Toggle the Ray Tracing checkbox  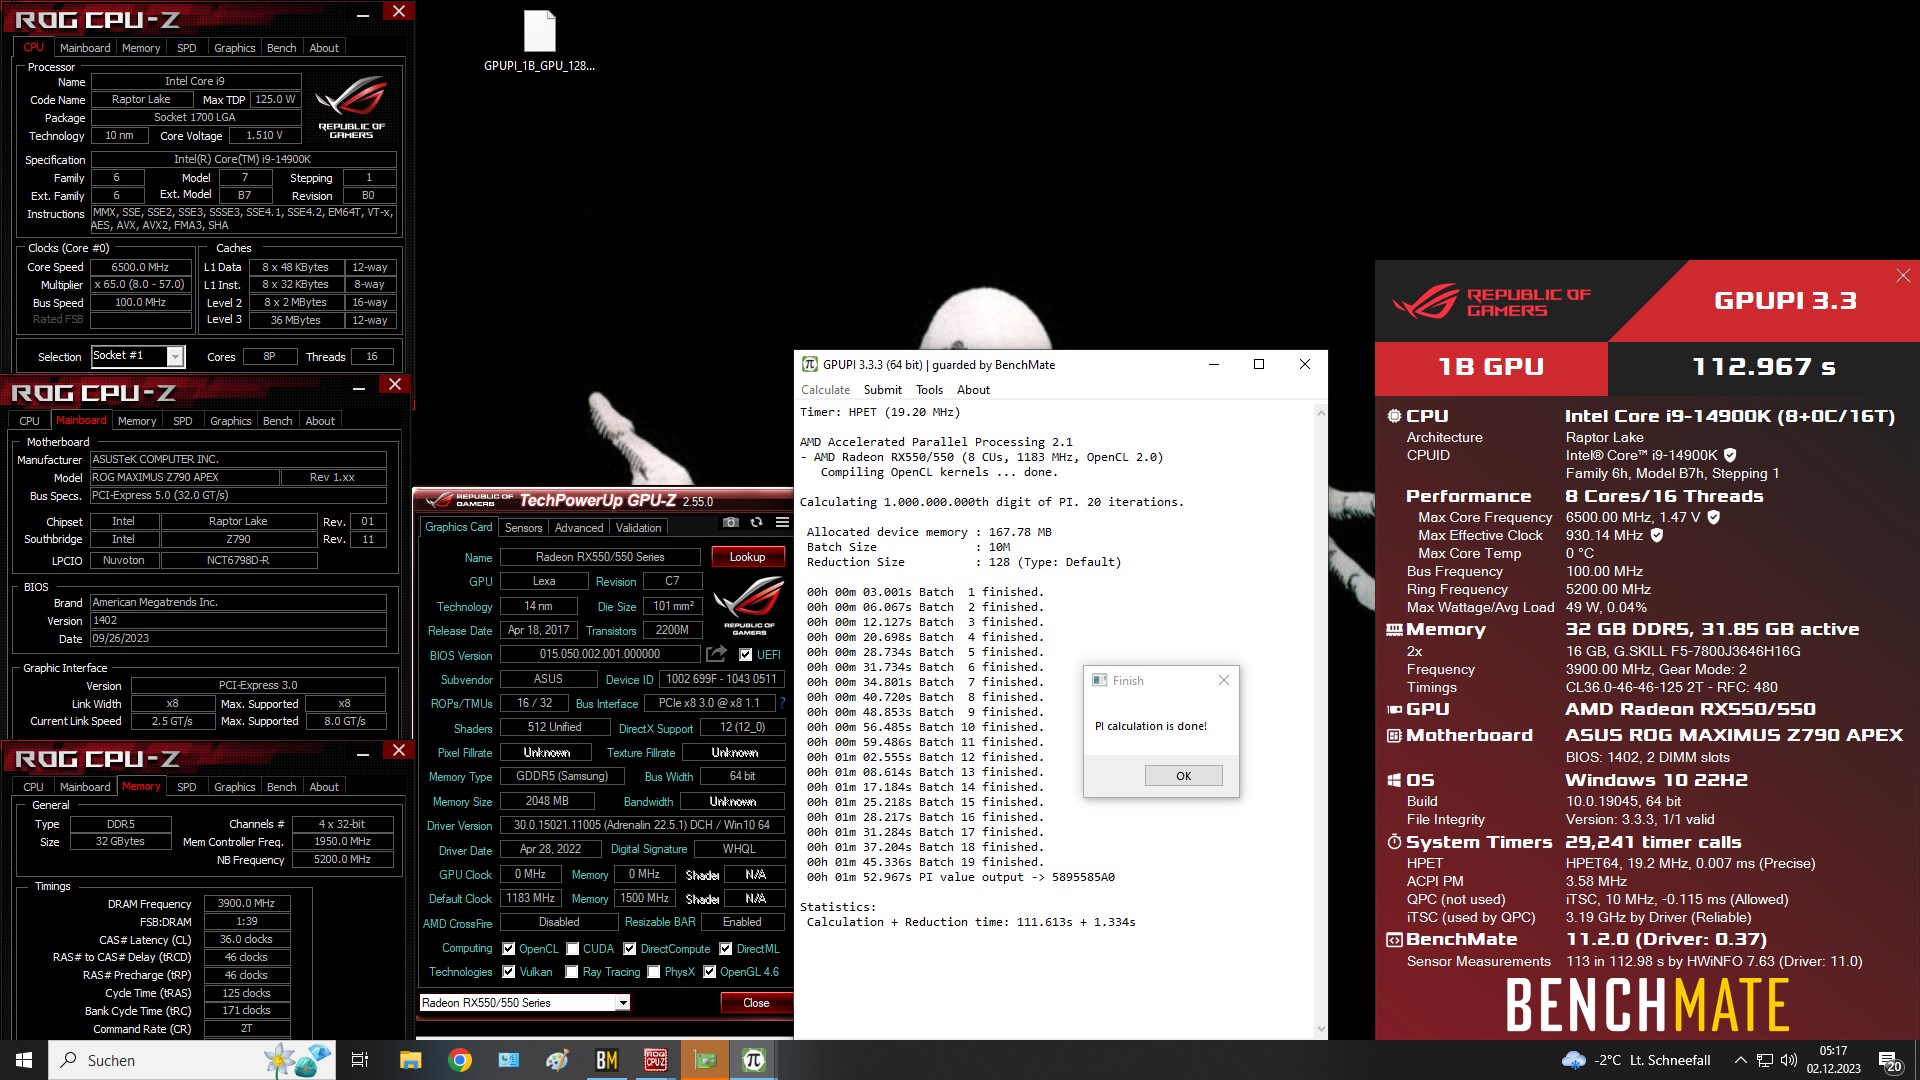click(x=572, y=972)
